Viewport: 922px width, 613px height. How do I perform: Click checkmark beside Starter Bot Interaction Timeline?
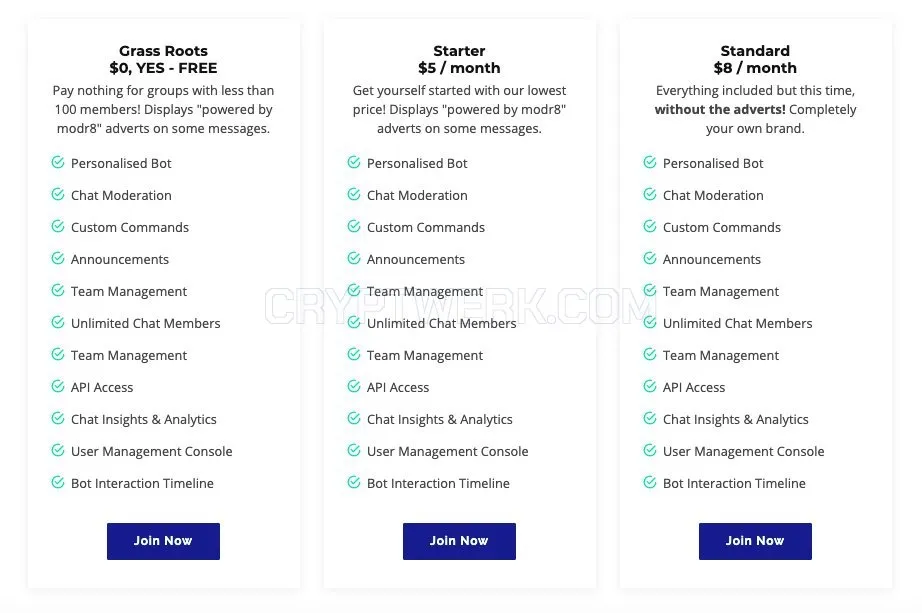[353, 482]
